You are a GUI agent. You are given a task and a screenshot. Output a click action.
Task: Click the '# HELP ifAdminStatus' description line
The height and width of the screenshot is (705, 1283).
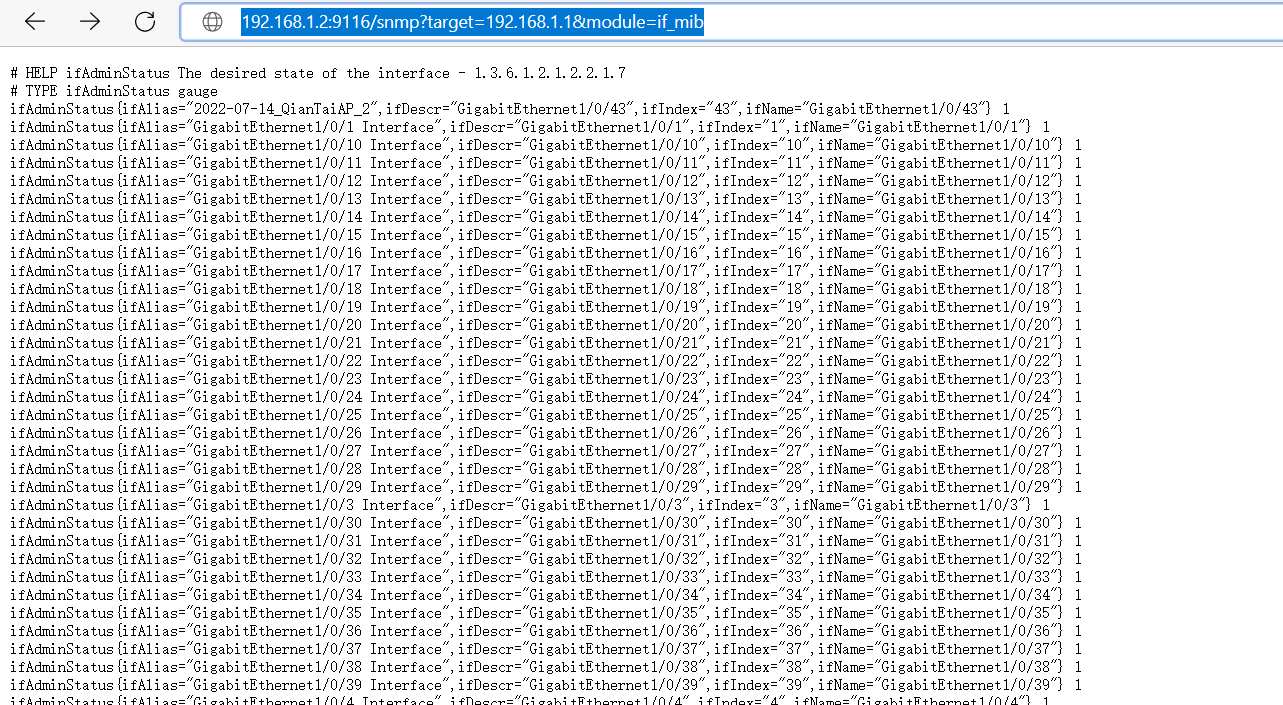(318, 73)
